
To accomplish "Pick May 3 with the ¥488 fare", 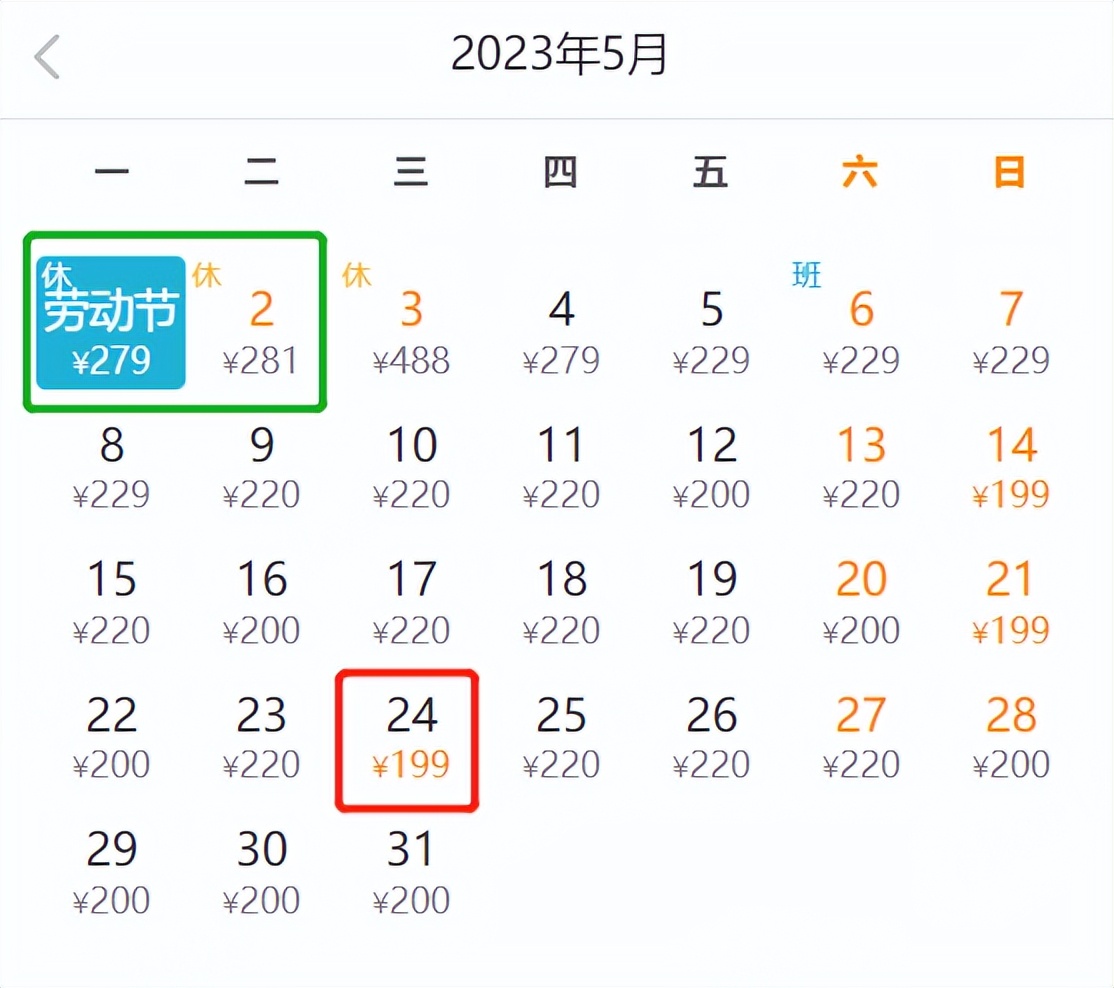I will [x=412, y=310].
